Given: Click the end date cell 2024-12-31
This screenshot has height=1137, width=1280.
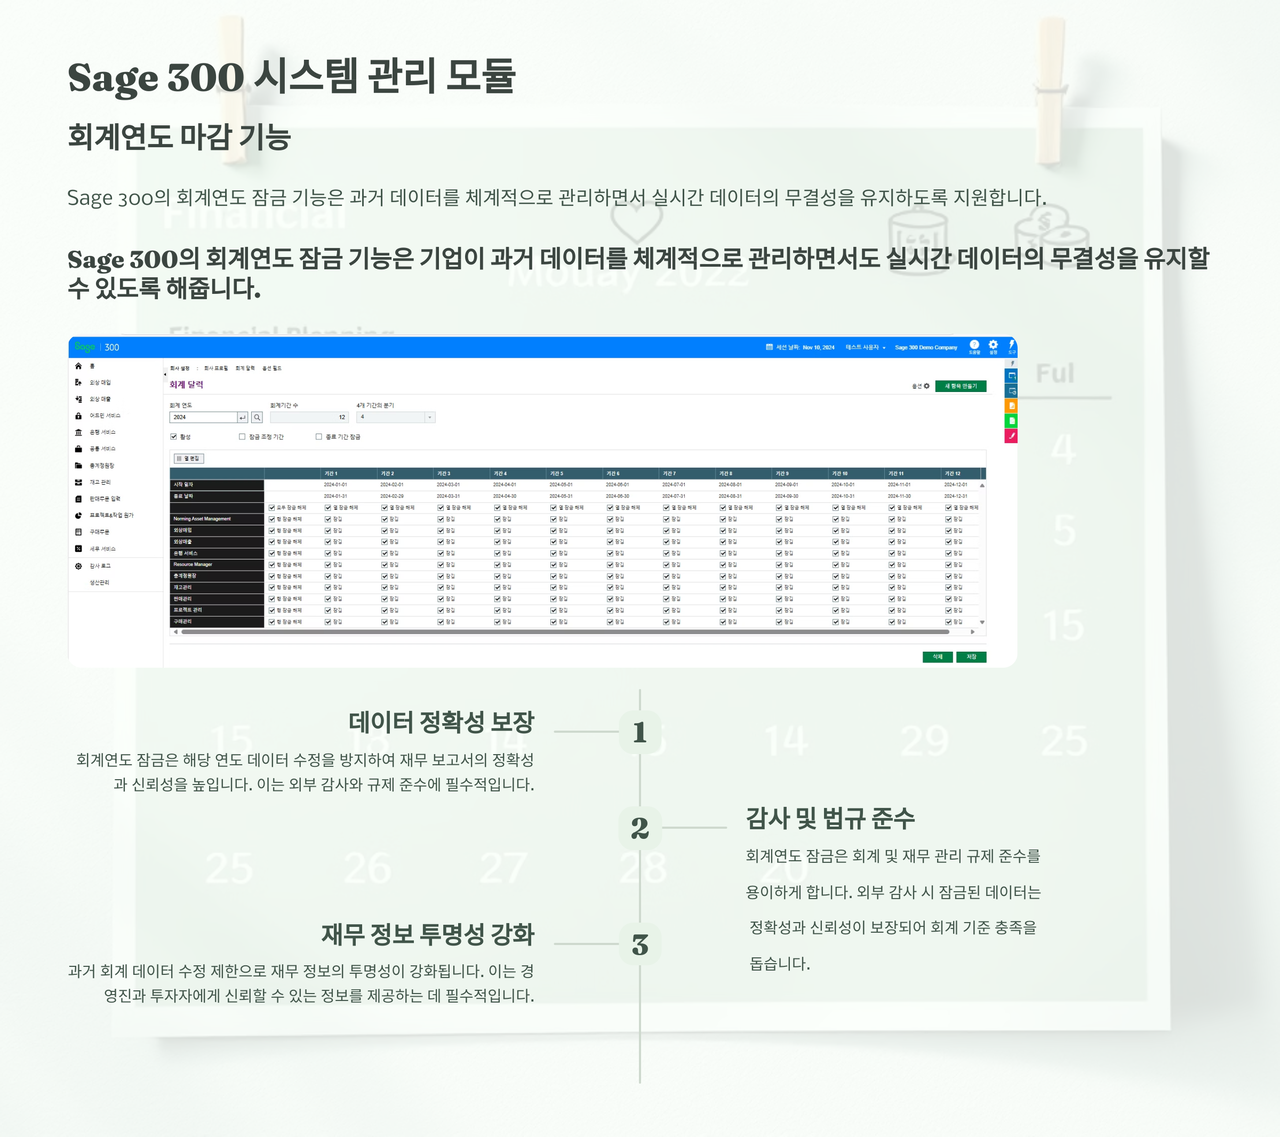Looking at the screenshot, I should tap(956, 496).
